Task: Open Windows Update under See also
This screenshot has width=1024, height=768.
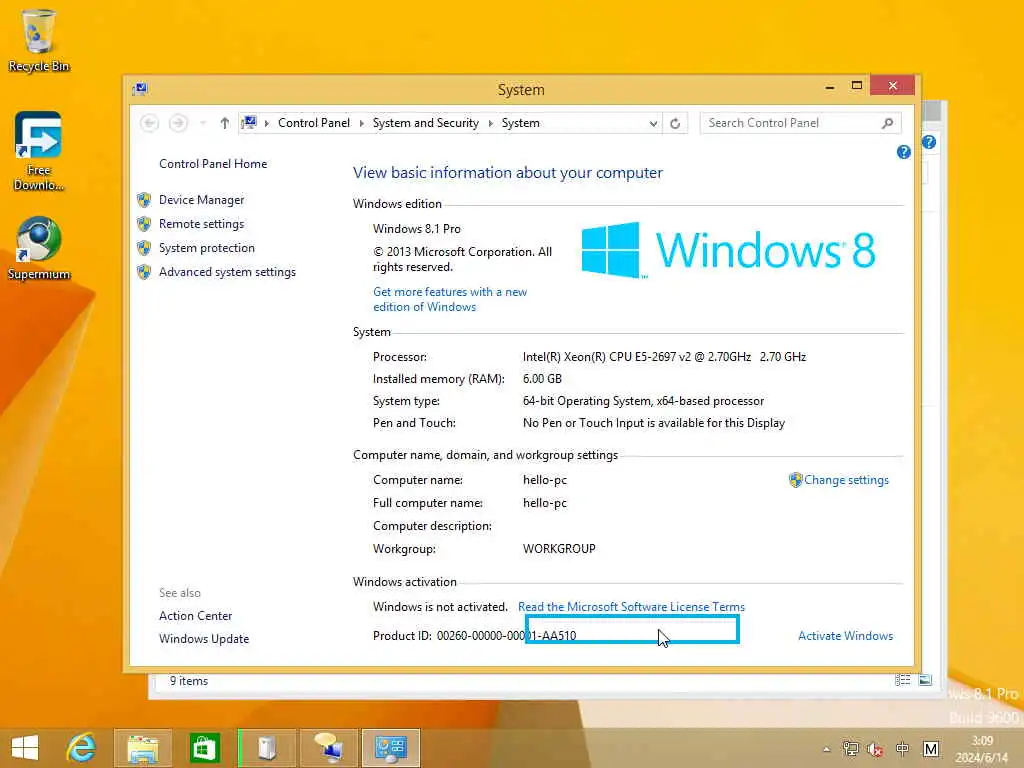Action: coord(204,639)
